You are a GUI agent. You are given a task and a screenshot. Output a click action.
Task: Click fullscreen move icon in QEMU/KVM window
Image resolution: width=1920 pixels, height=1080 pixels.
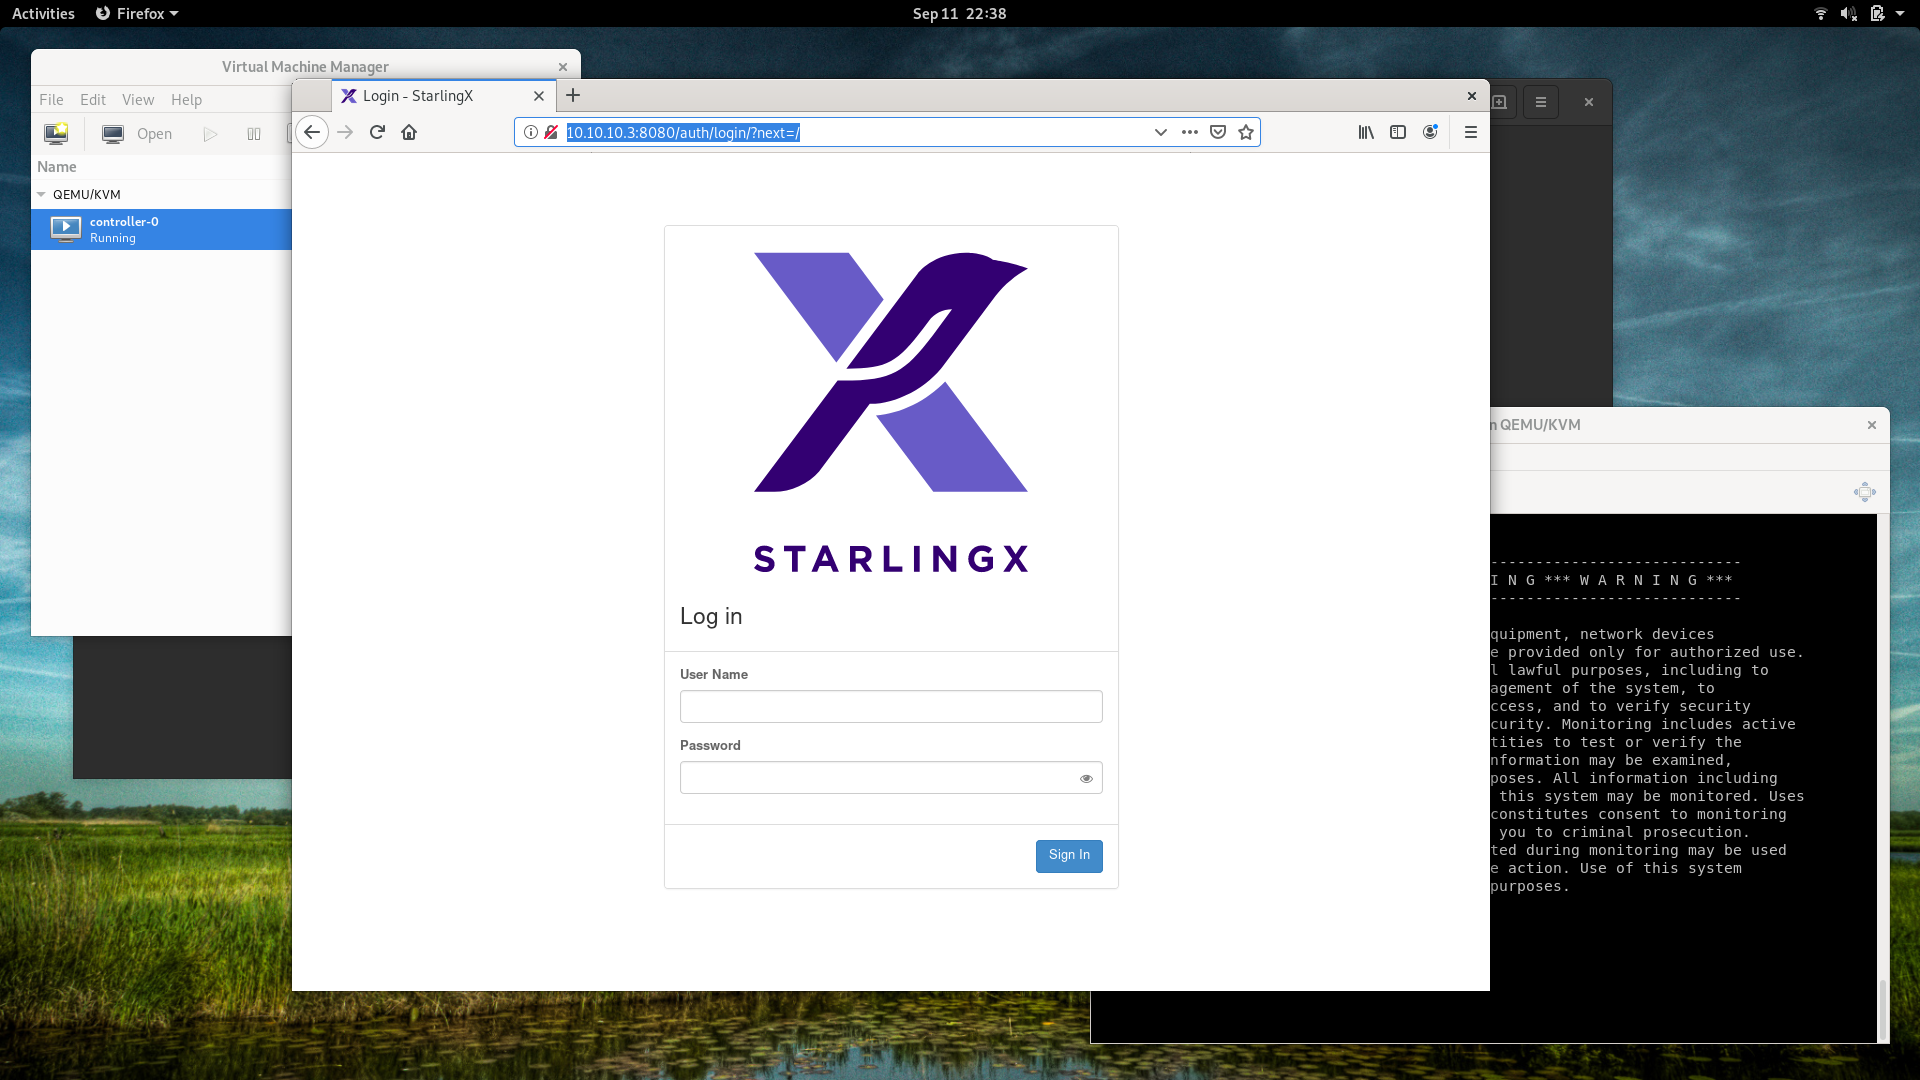click(x=1865, y=492)
